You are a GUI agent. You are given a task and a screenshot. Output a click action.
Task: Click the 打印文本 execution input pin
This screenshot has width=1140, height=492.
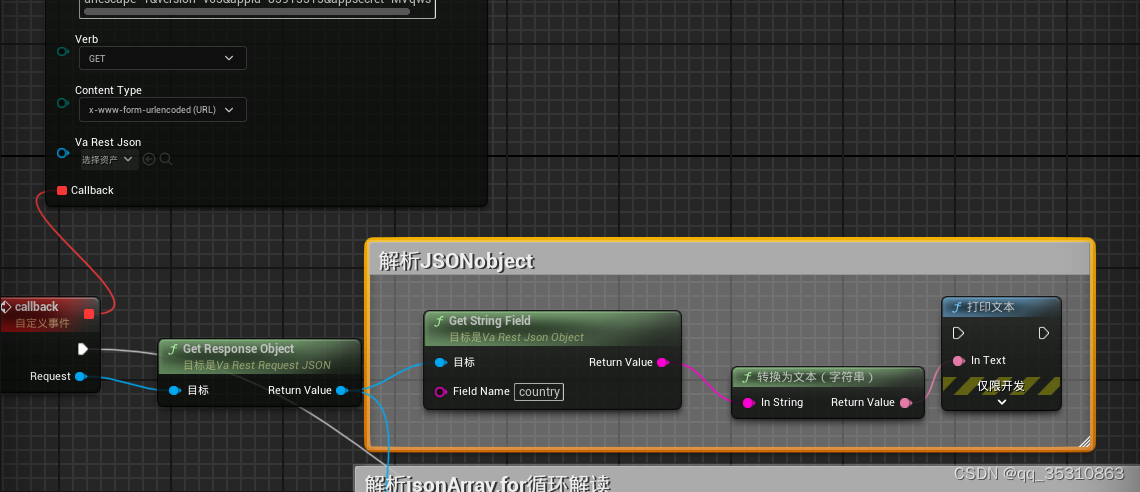click(958, 333)
